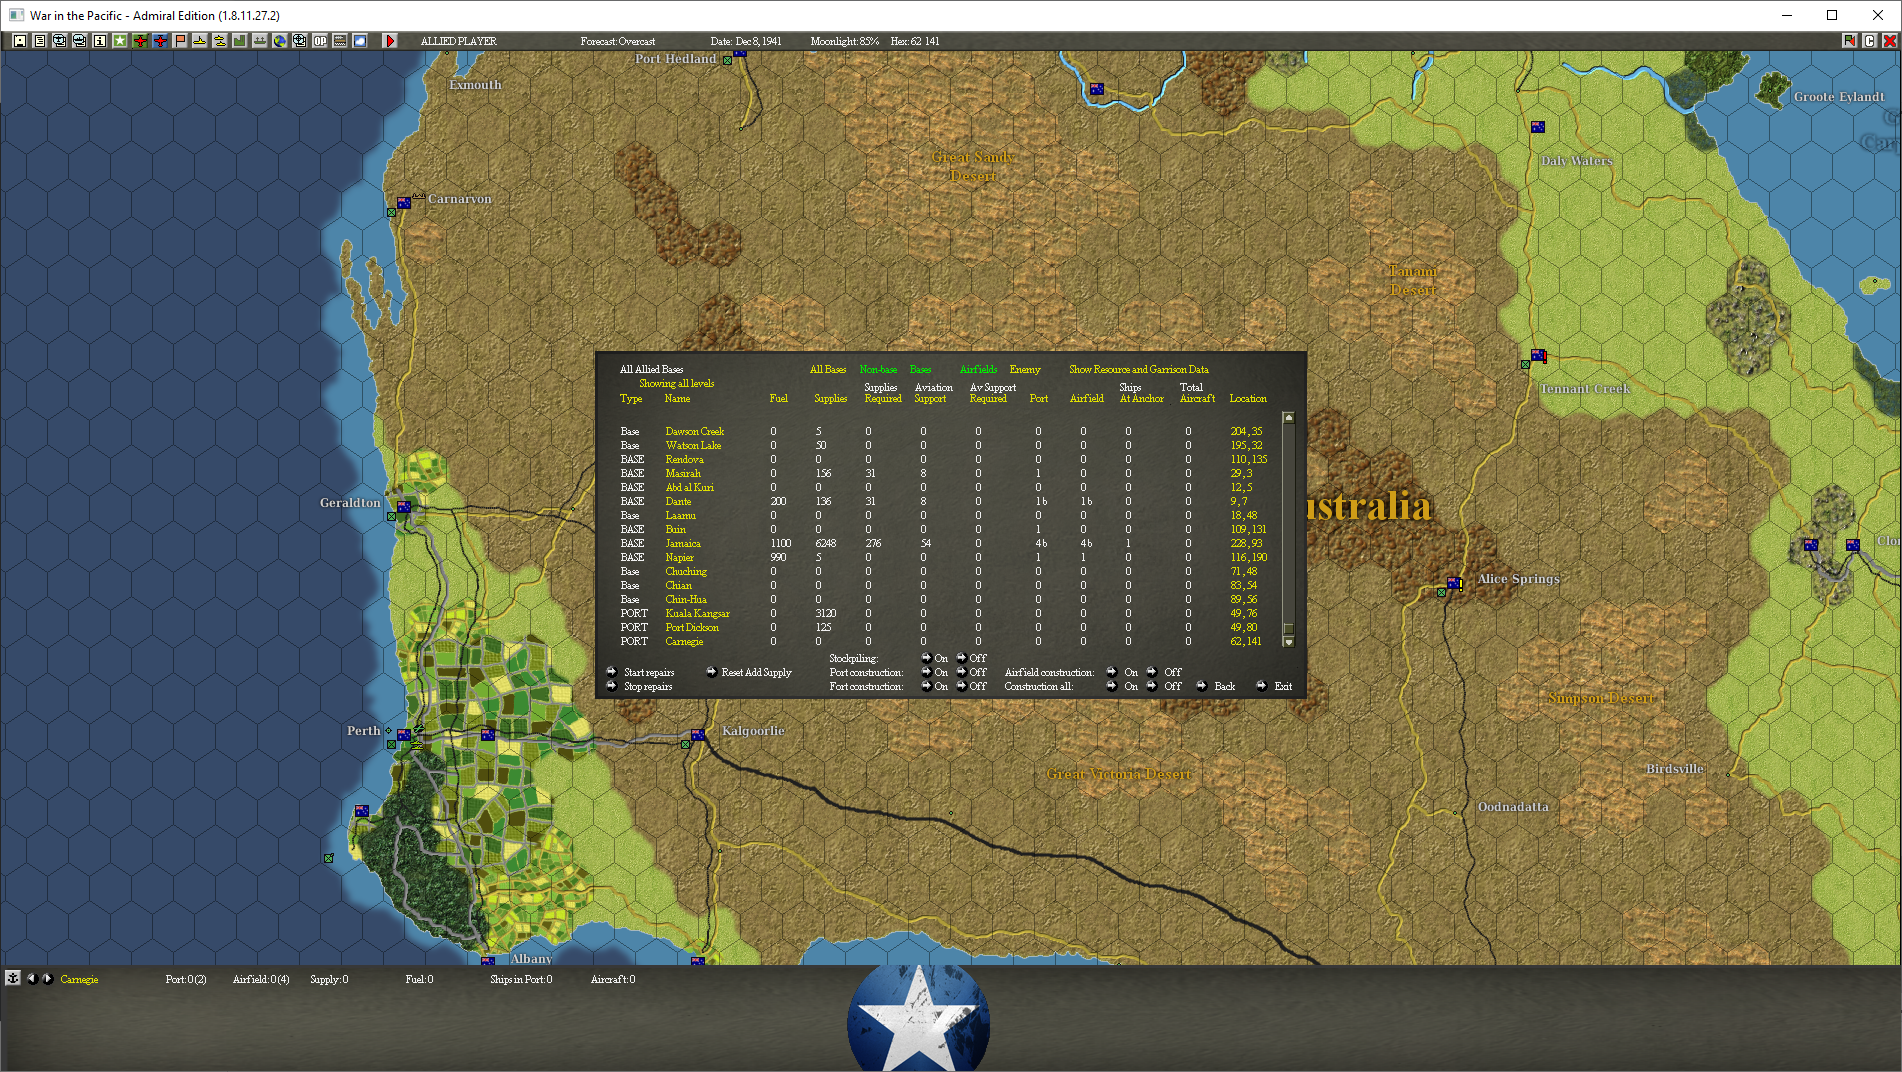Click the info "i" toolbar icon
This screenshot has width=1902, height=1072.
click(x=100, y=41)
